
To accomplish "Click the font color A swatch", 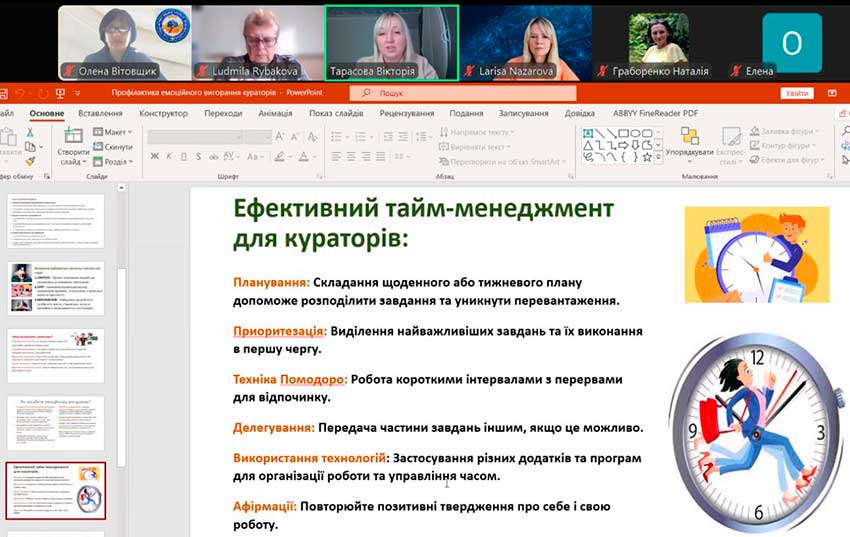I will pyautogui.click(x=303, y=157).
